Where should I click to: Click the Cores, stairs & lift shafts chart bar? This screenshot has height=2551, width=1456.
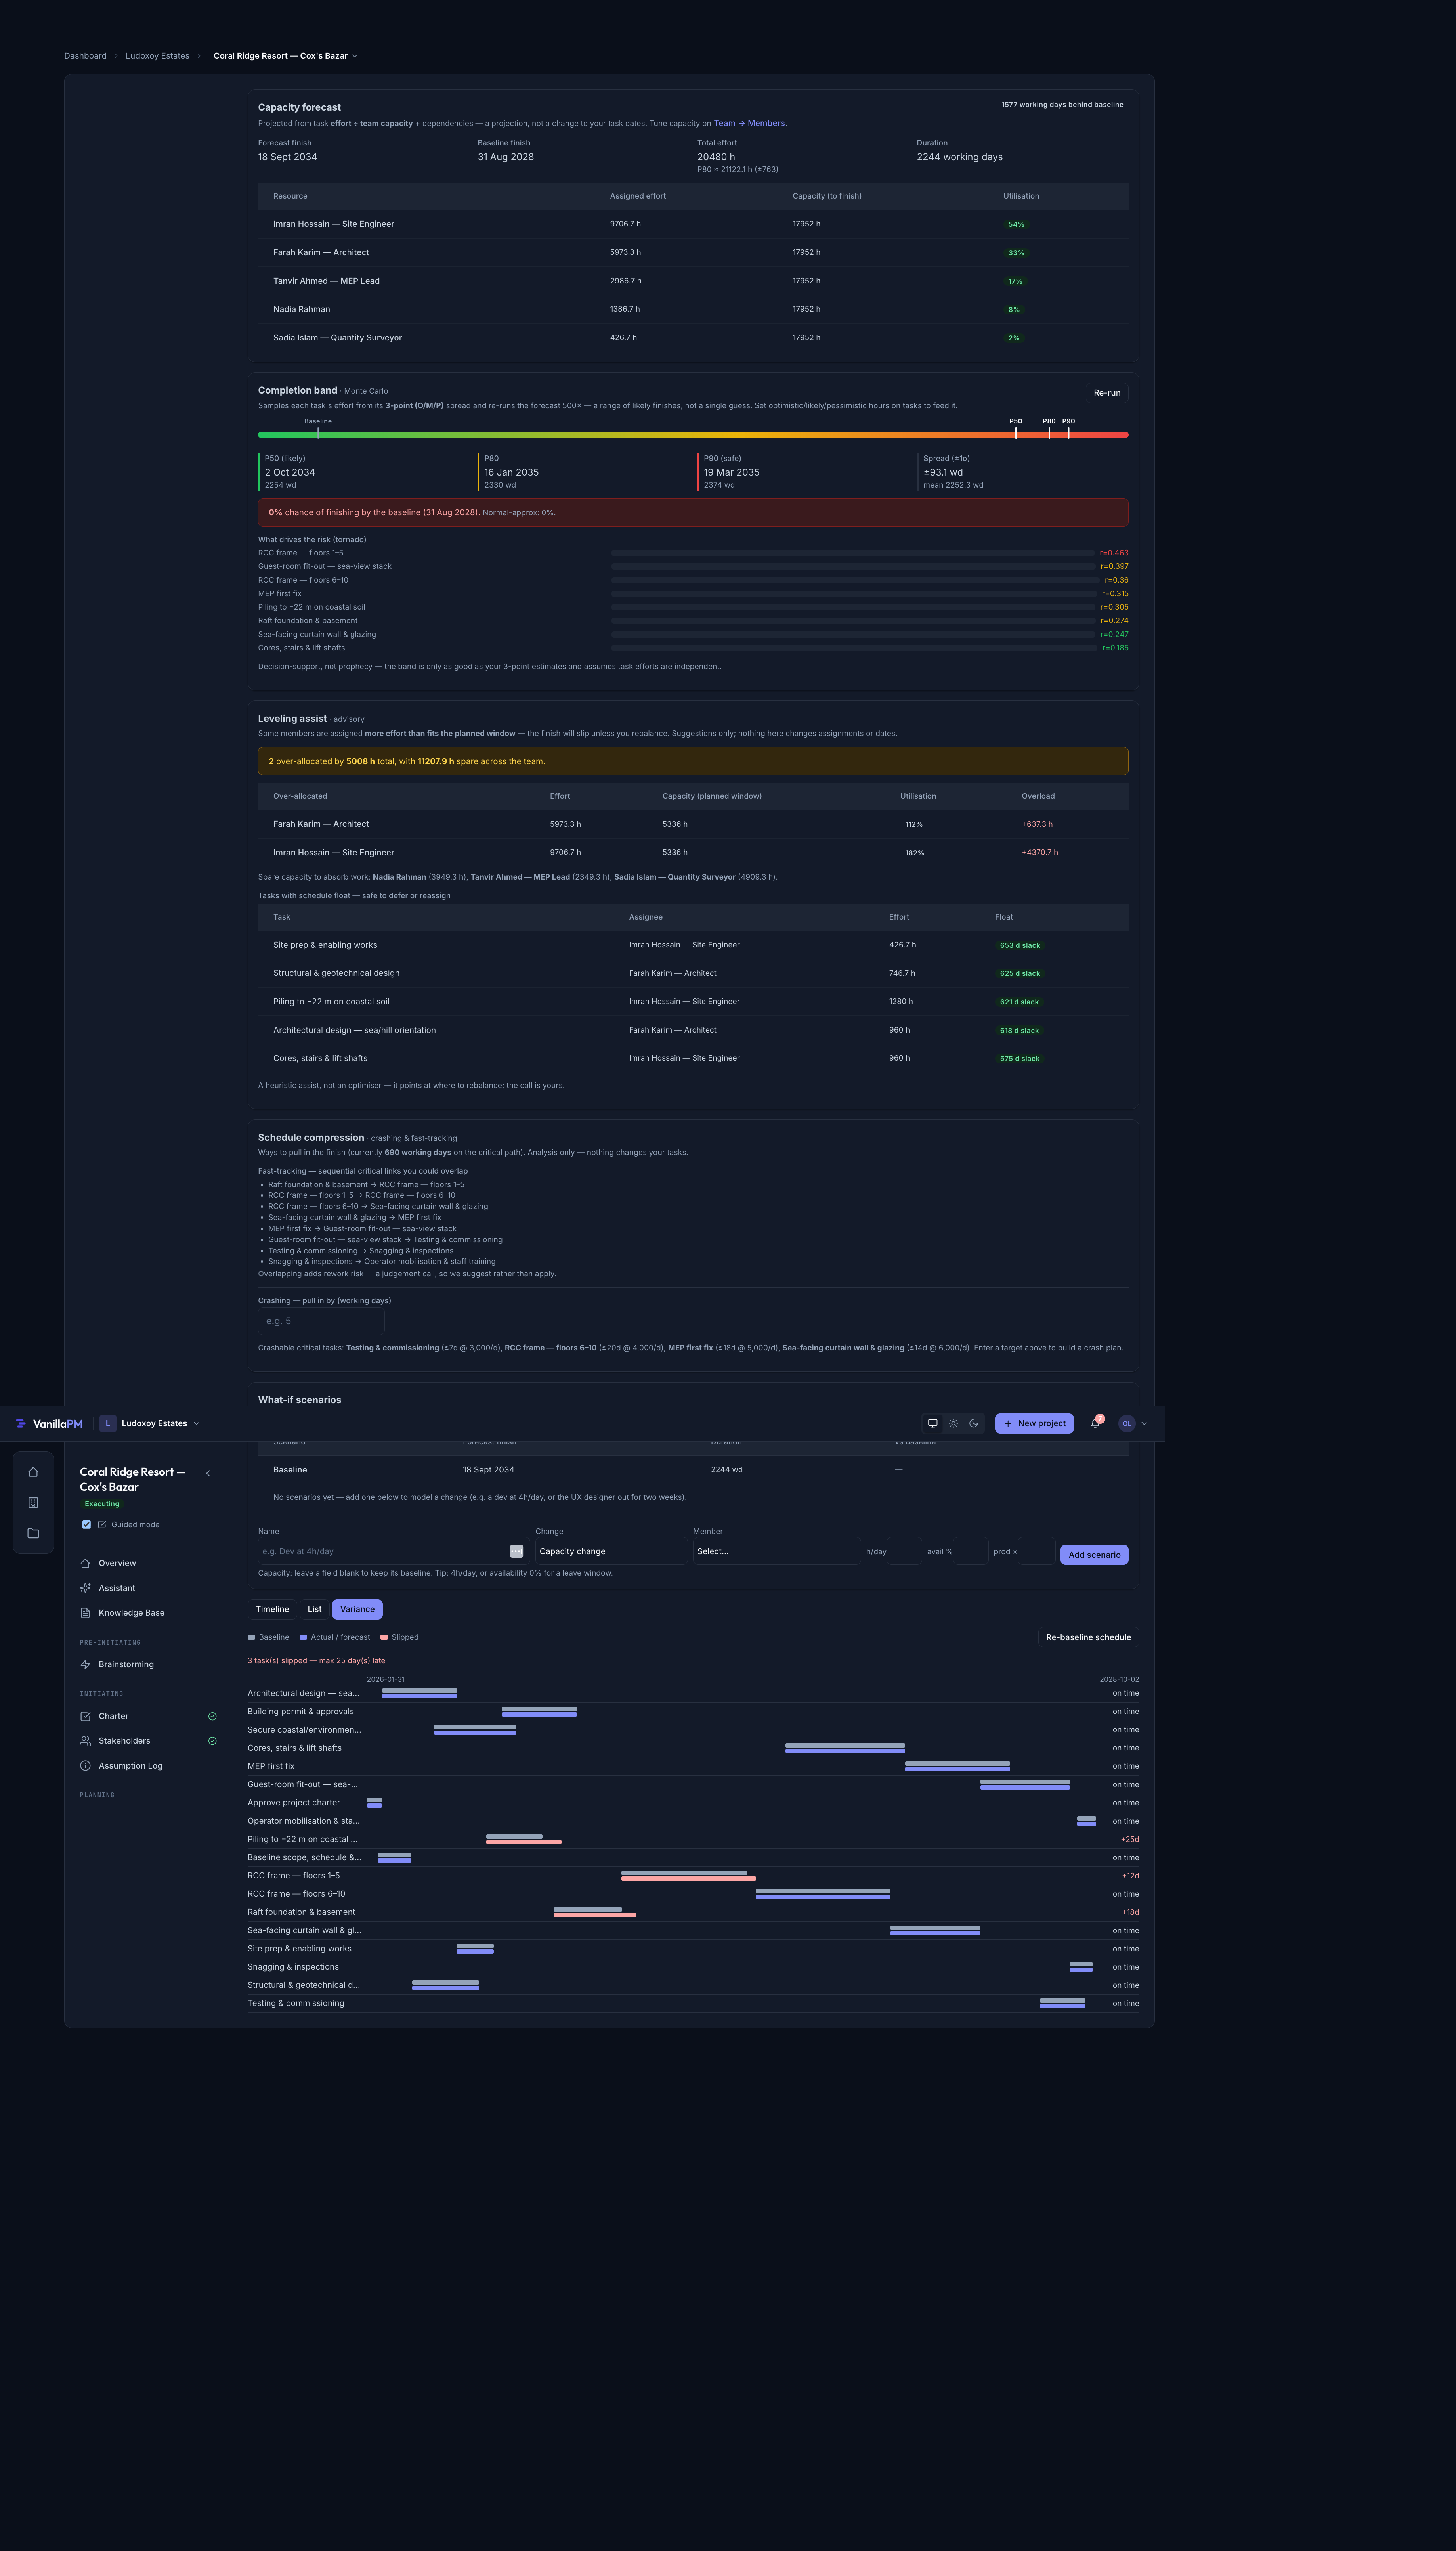(845, 1748)
